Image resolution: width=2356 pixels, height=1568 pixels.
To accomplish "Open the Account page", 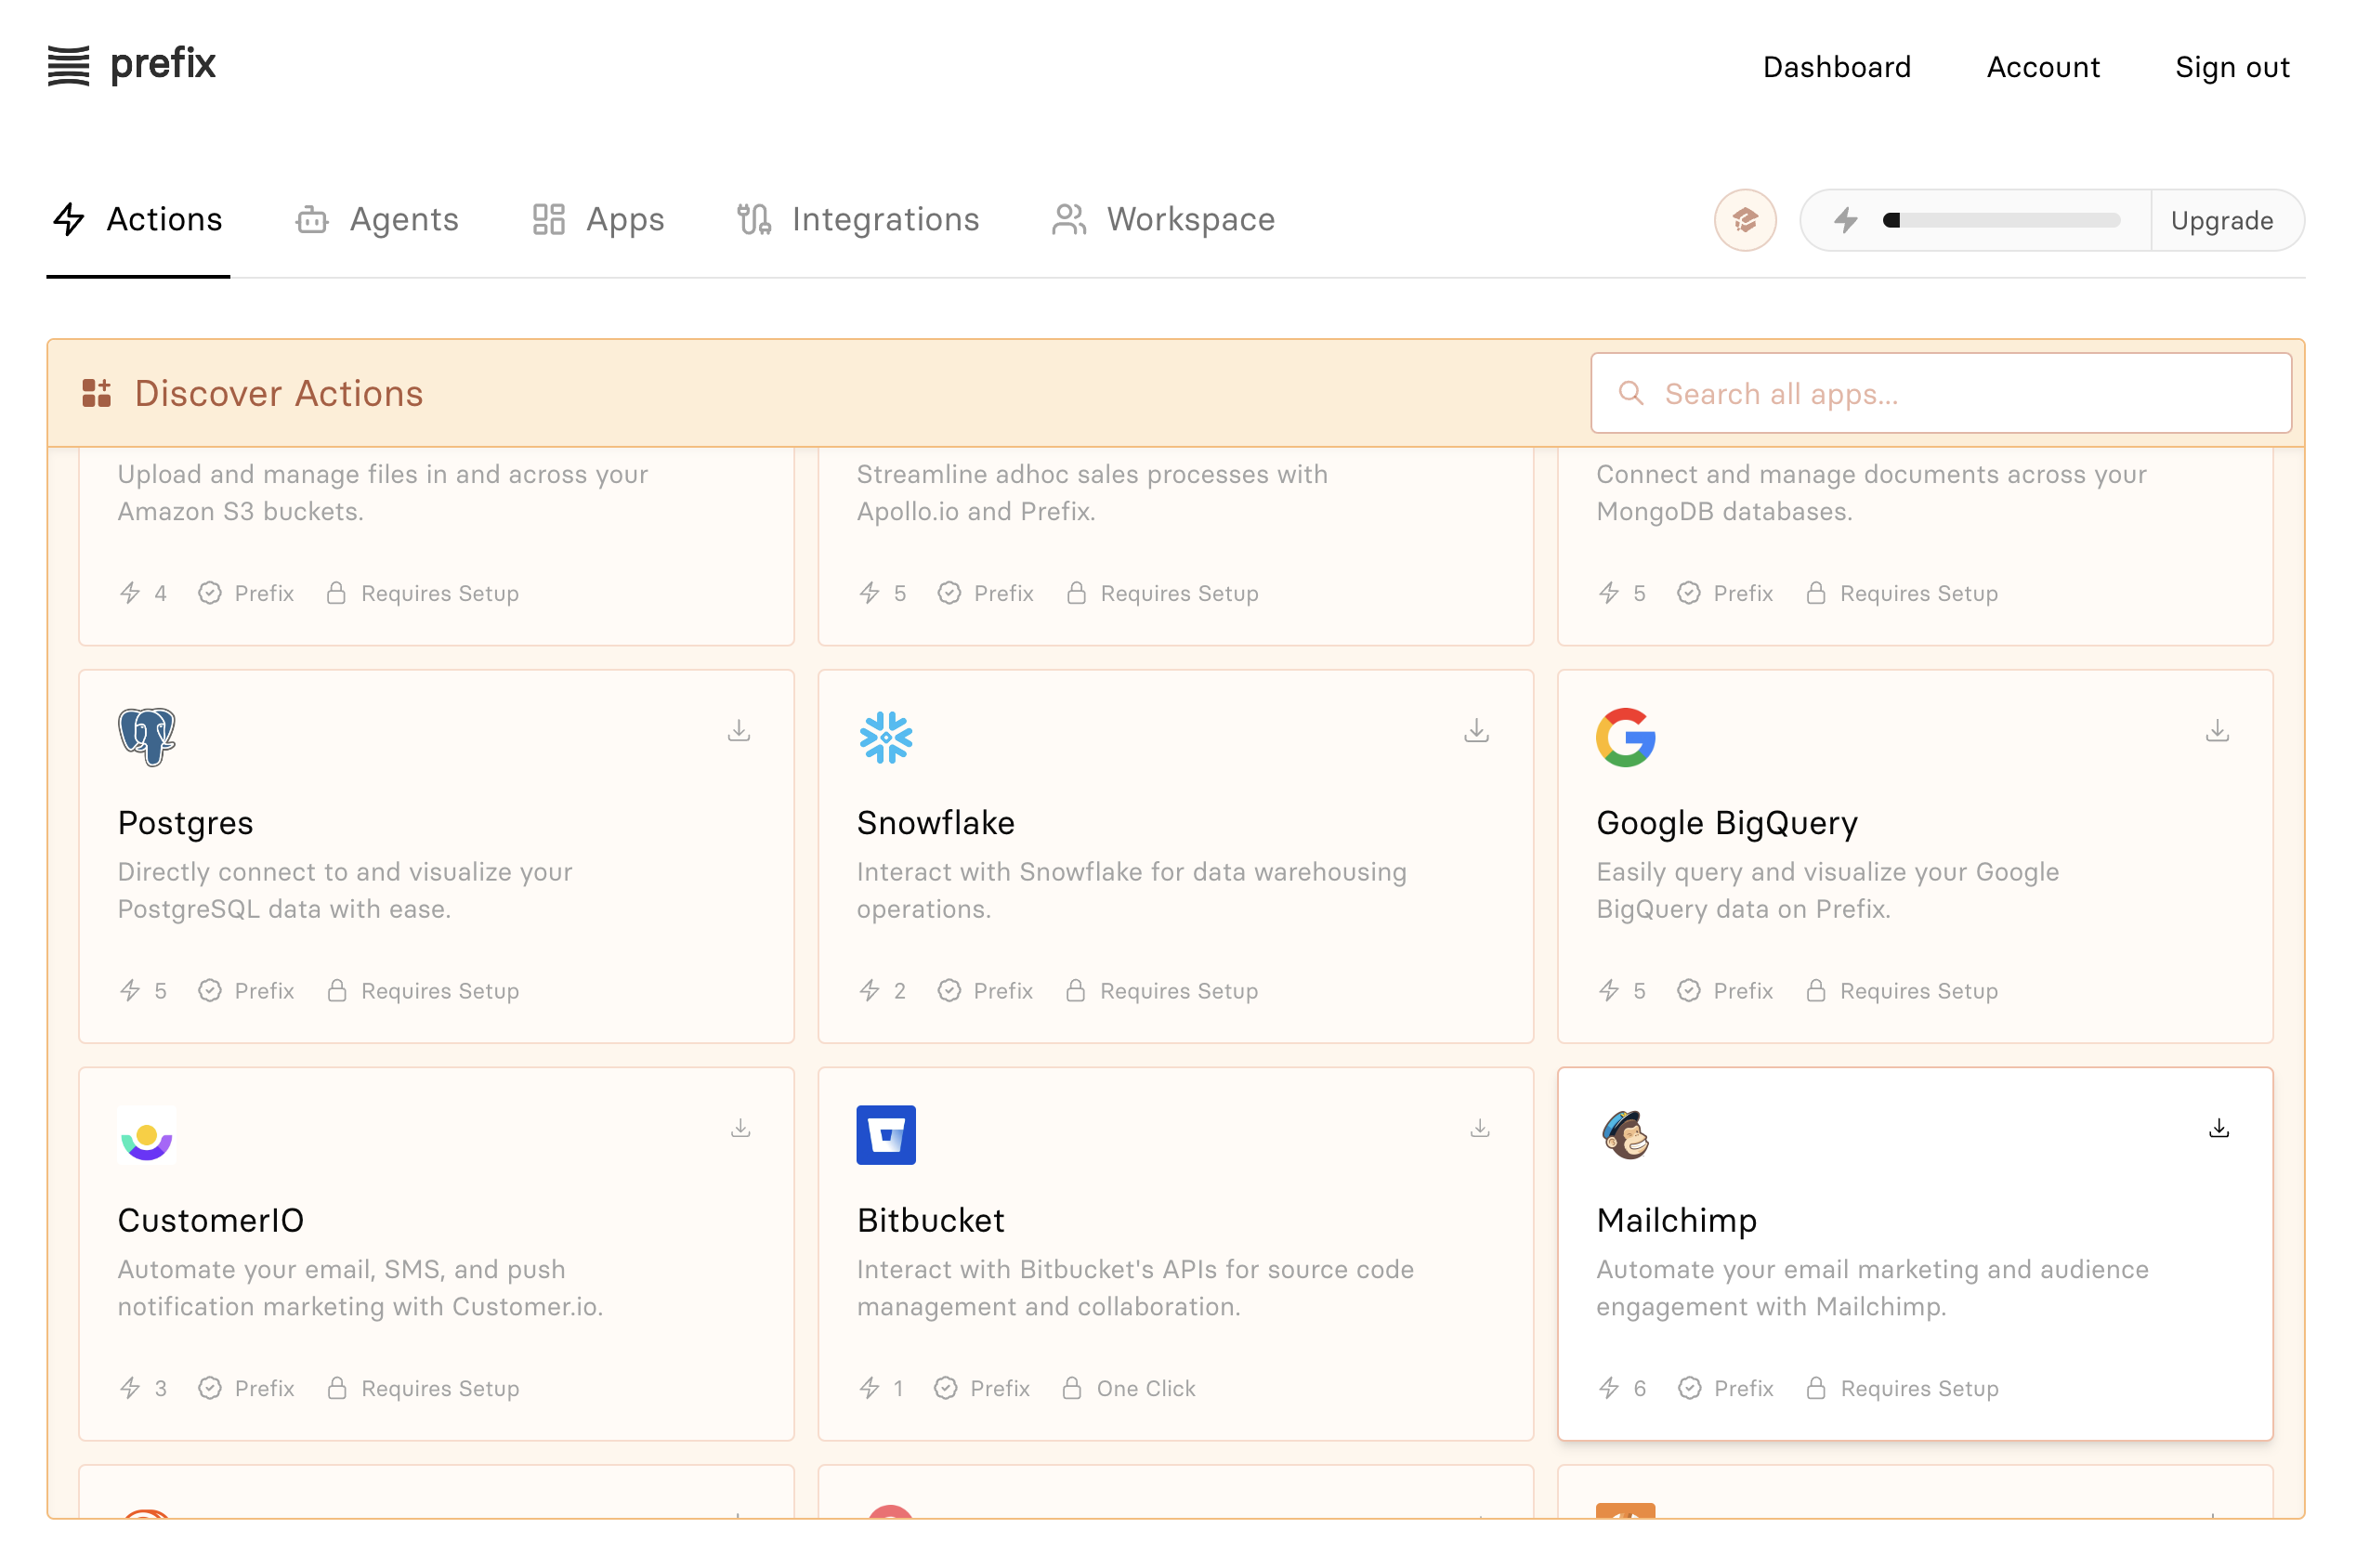I will pos(2042,67).
